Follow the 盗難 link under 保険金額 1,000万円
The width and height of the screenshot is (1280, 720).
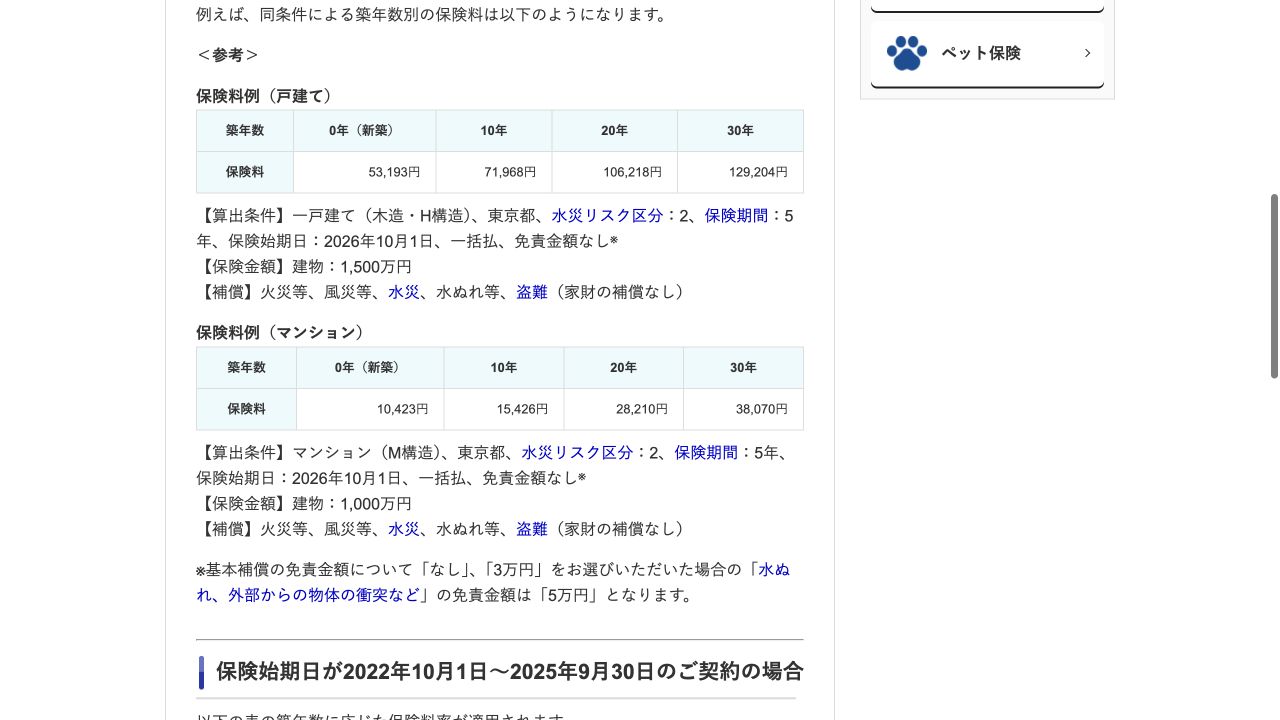click(532, 529)
